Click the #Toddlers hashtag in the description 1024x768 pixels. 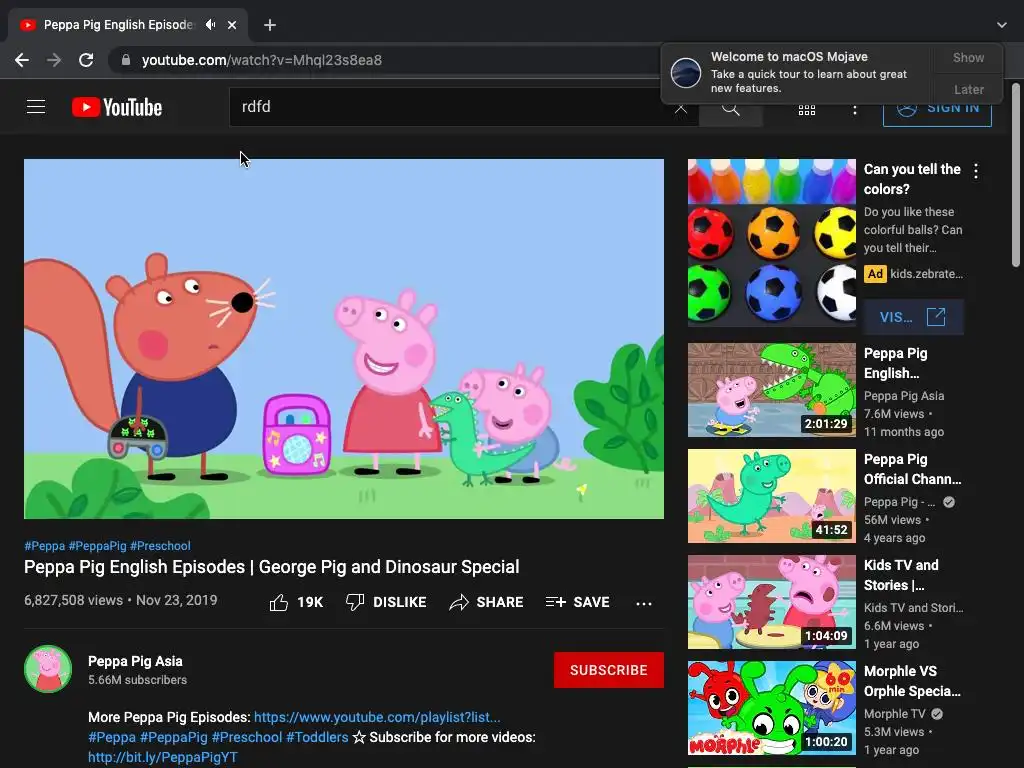pos(317,737)
